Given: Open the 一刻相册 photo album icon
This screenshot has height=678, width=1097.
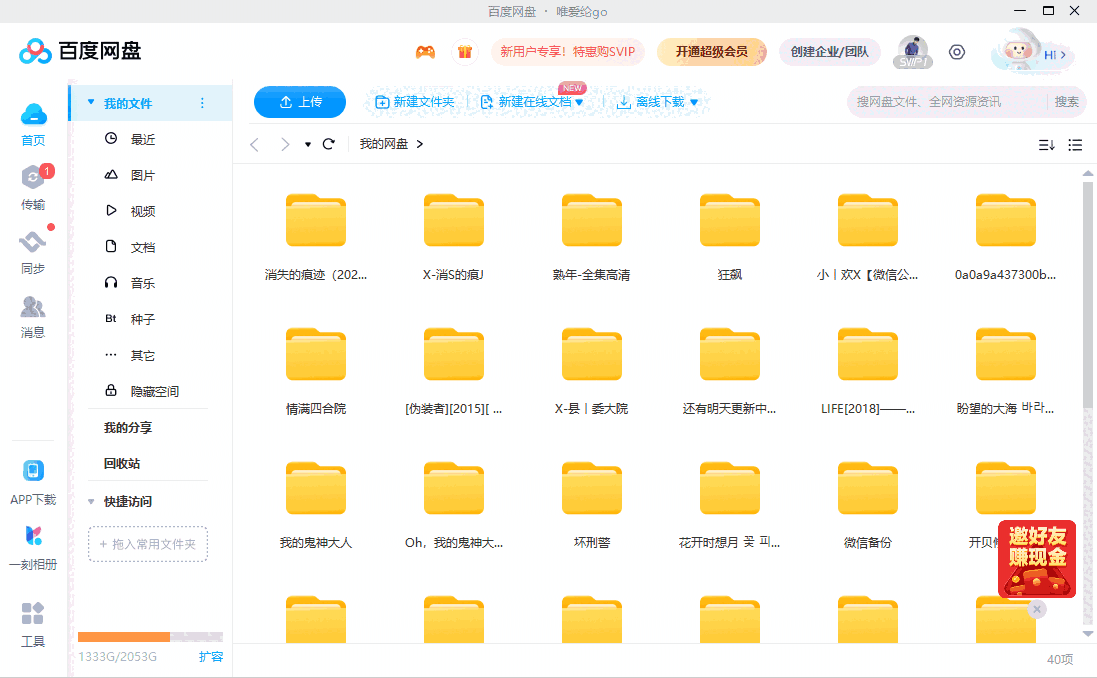Looking at the screenshot, I should click(x=33, y=537).
